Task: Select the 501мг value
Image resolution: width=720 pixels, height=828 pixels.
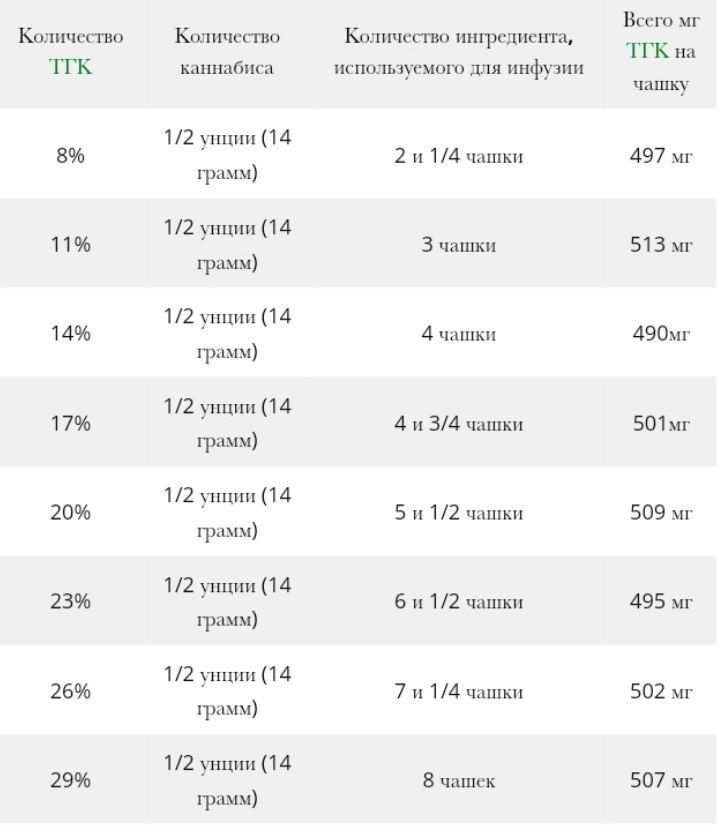Action: point(661,424)
